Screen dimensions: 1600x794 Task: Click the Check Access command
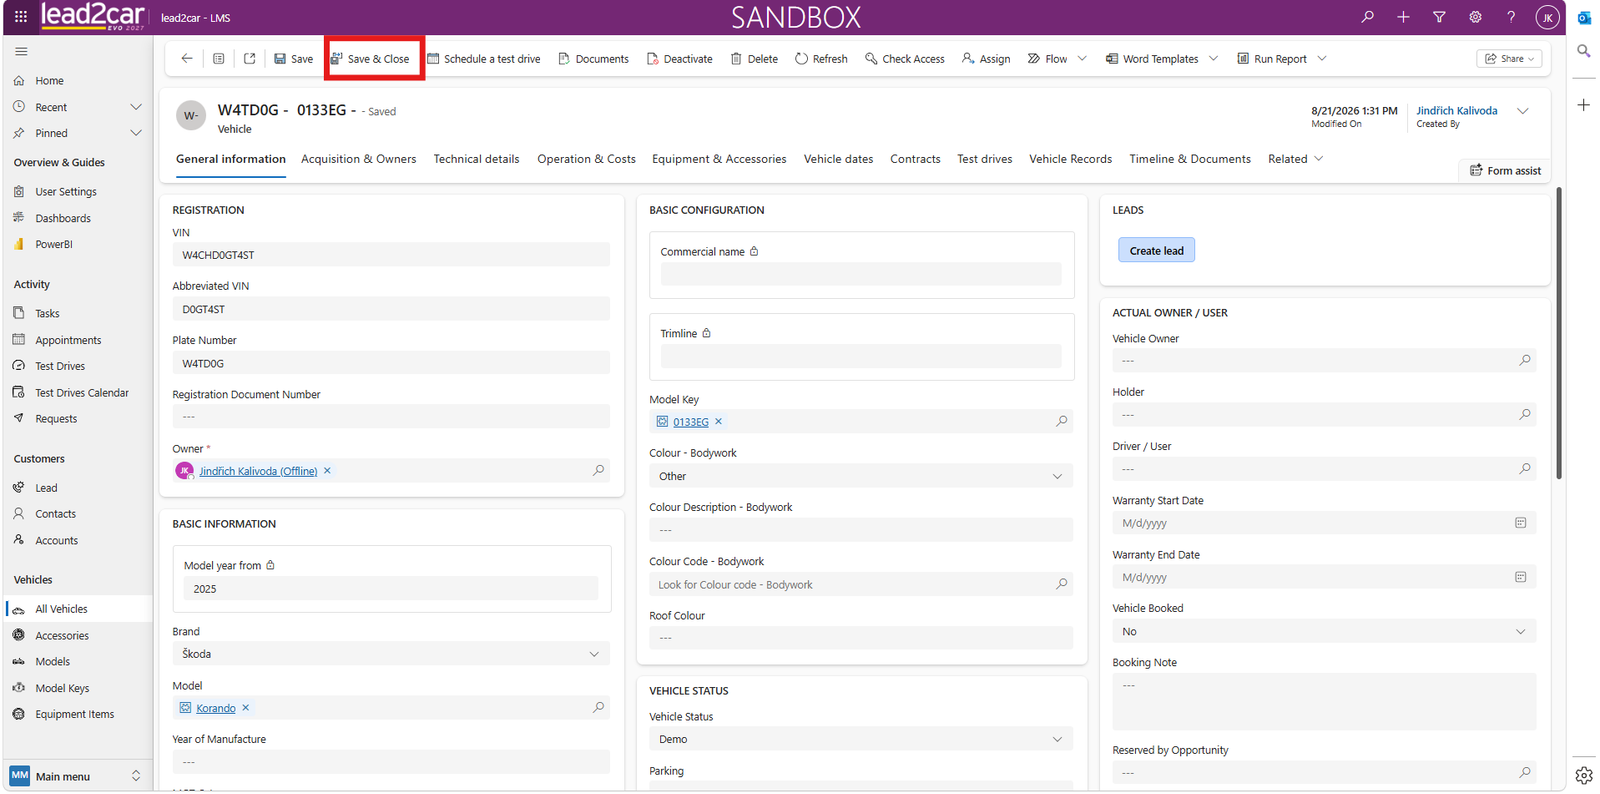tap(905, 59)
